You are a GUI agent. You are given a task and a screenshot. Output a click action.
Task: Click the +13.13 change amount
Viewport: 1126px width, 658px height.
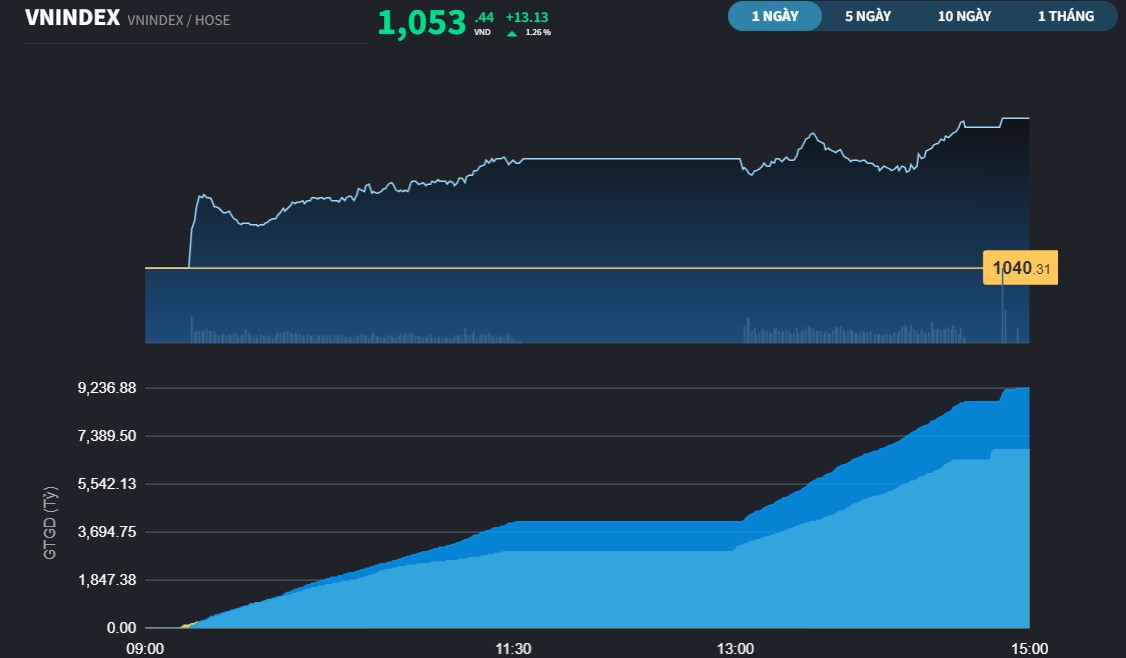click(529, 16)
